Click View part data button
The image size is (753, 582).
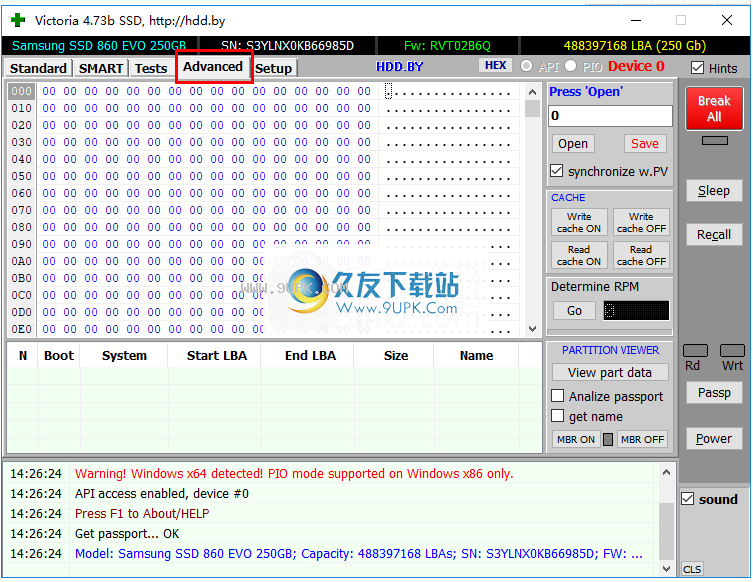[x=610, y=372]
